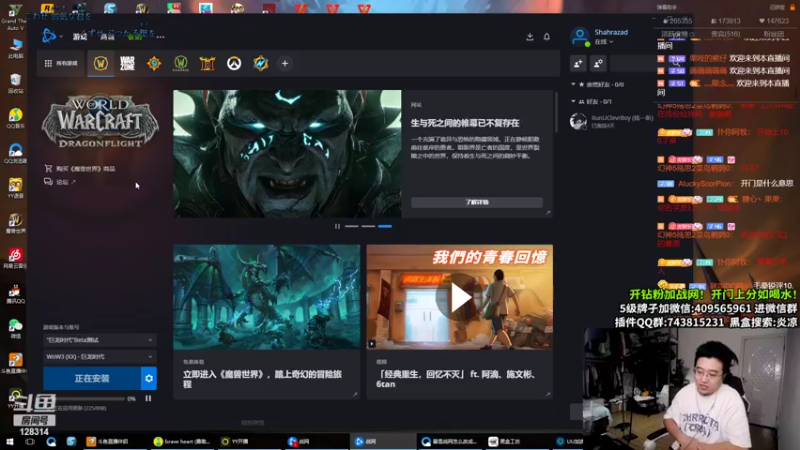The image size is (800, 450).
Task: Open the notifications bell
Action: tap(546, 37)
